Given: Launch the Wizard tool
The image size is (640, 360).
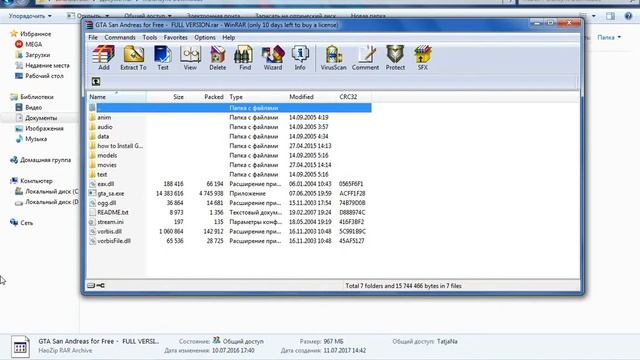Looking at the screenshot, I should coord(273,58).
